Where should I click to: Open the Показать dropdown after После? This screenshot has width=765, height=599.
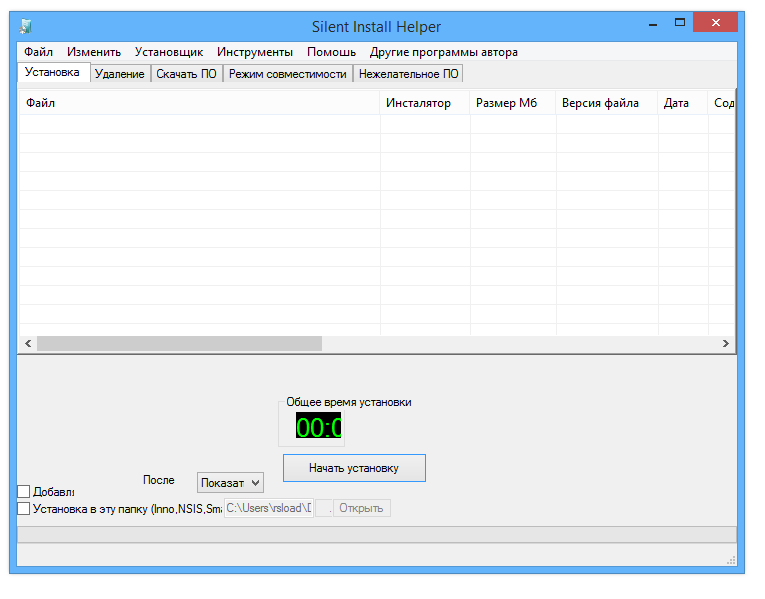point(230,483)
